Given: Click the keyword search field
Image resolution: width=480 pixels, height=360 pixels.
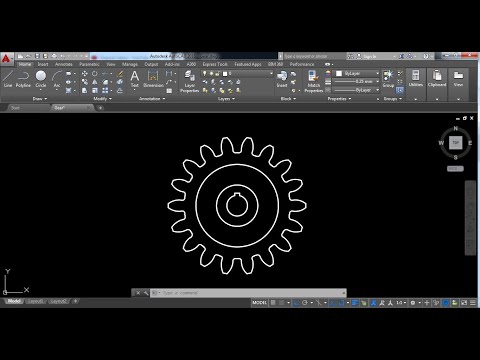Looking at the screenshot, I should pos(314,56).
